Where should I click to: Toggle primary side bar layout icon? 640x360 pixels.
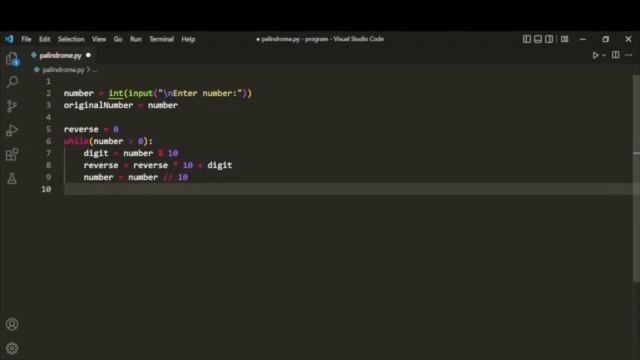point(527,39)
